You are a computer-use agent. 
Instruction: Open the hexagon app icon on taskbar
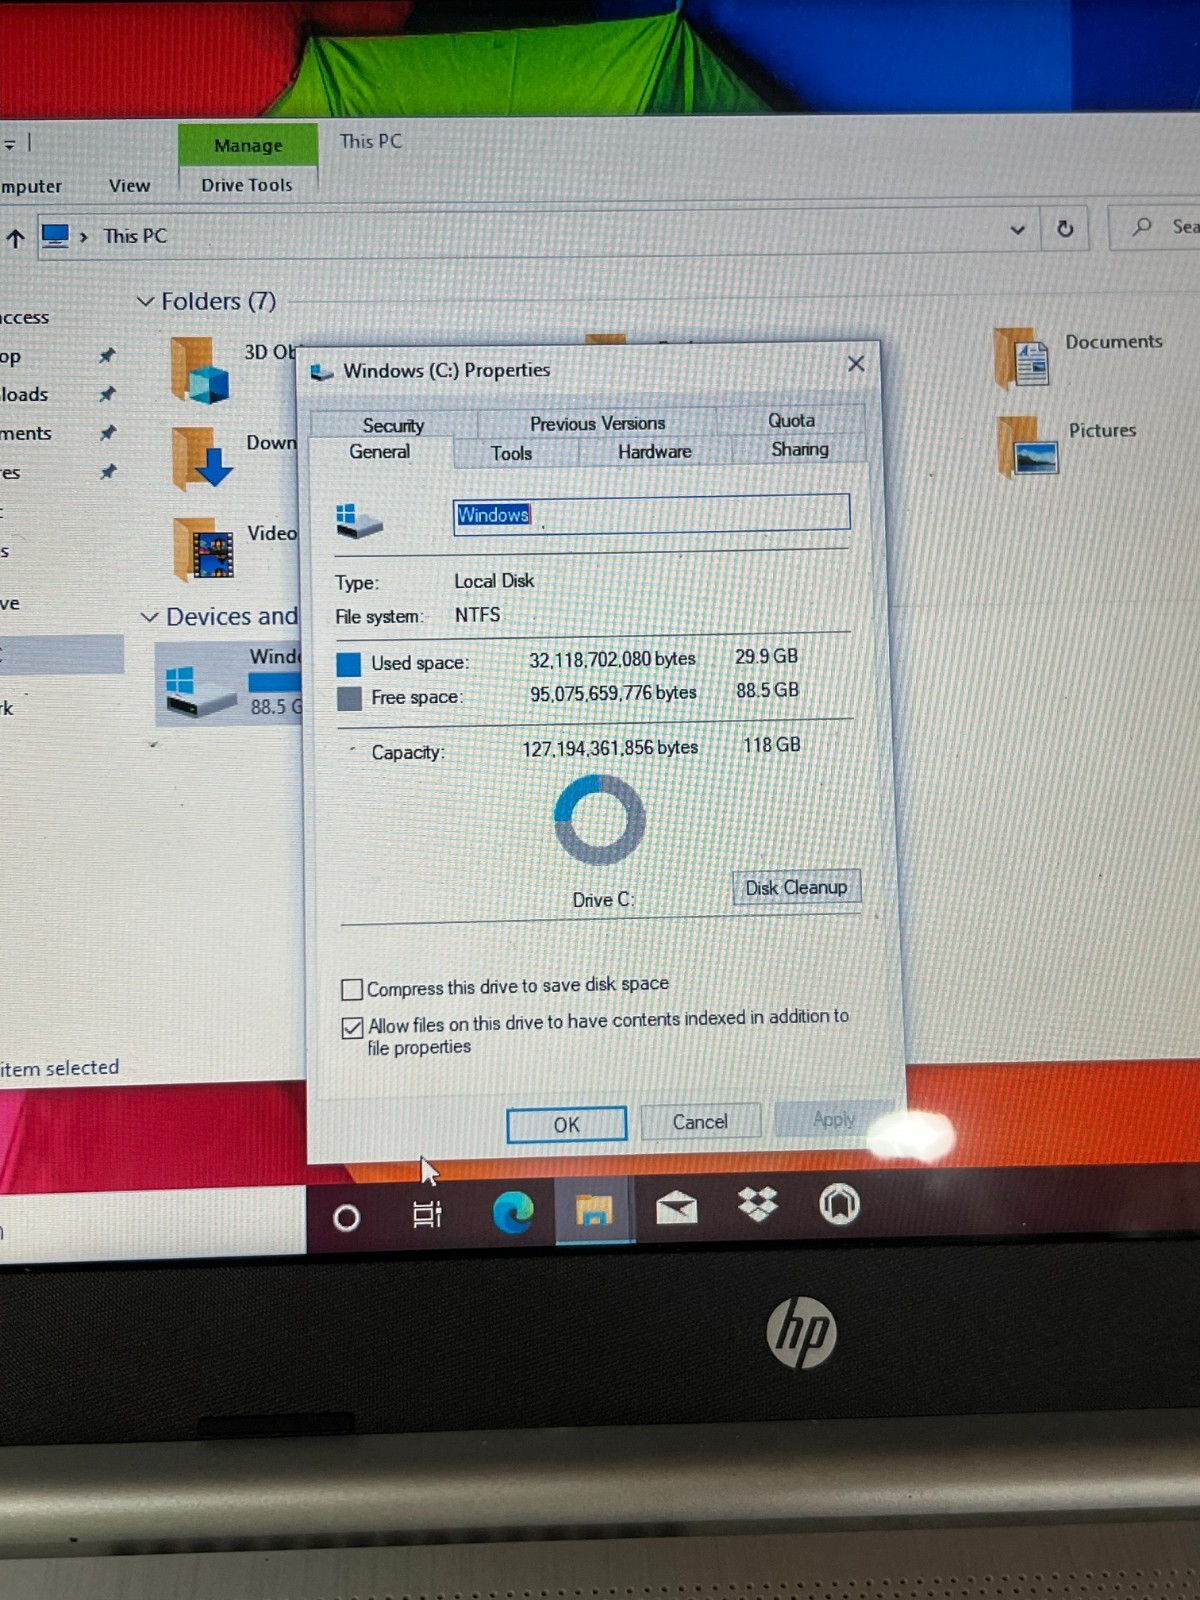pyautogui.click(x=840, y=1204)
